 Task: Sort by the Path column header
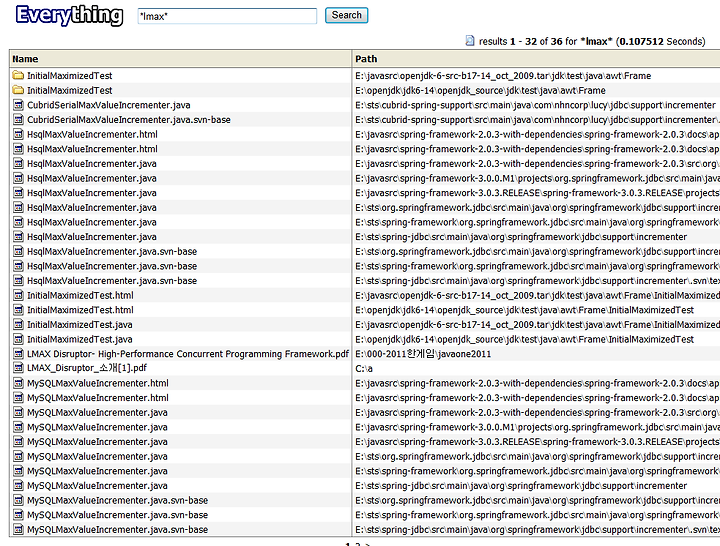point(366,59)
